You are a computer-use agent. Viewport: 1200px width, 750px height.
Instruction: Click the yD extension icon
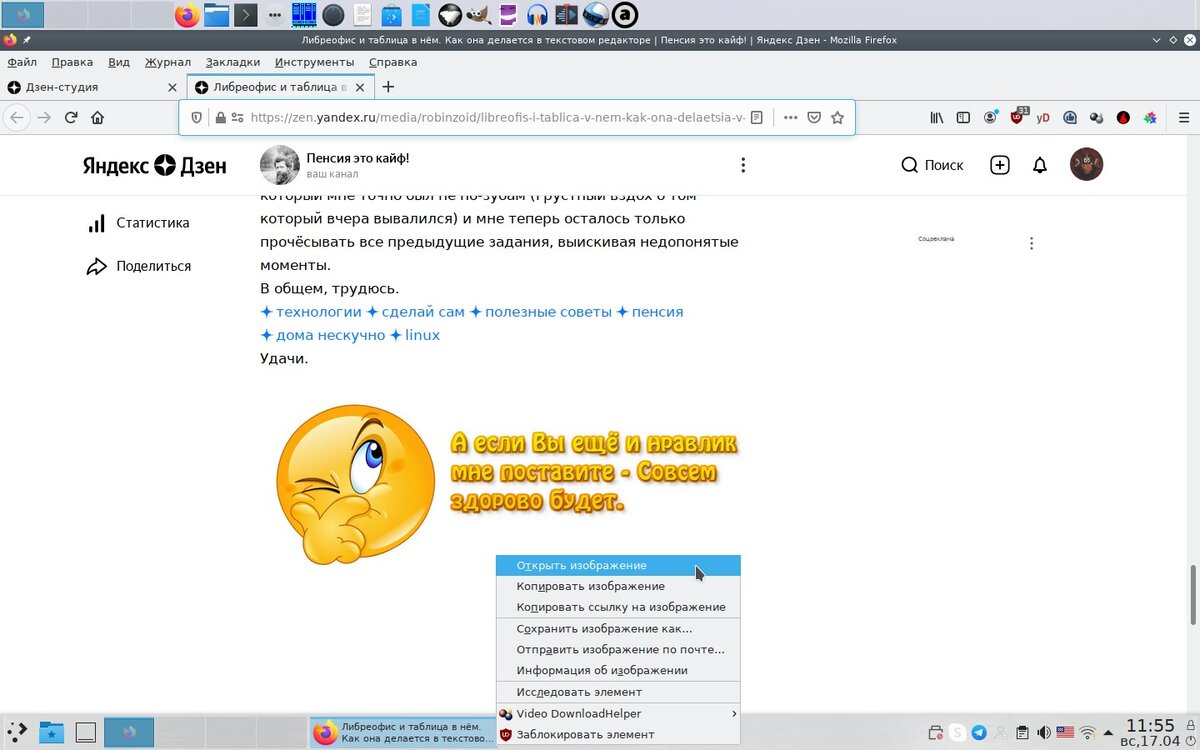tap(1043, 117)
